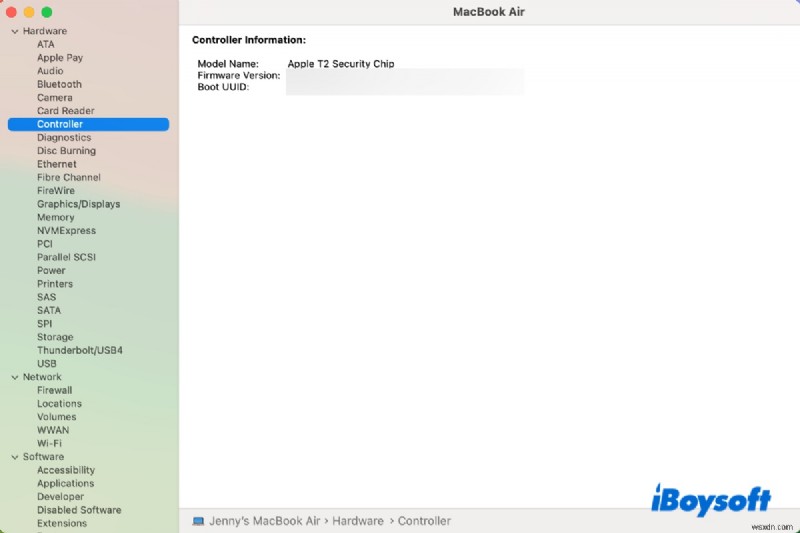Image resolution: width=800 pixels, height=533 pixels.
Task: Select USB in the sidebar
Action: click(x=46, y=364)
